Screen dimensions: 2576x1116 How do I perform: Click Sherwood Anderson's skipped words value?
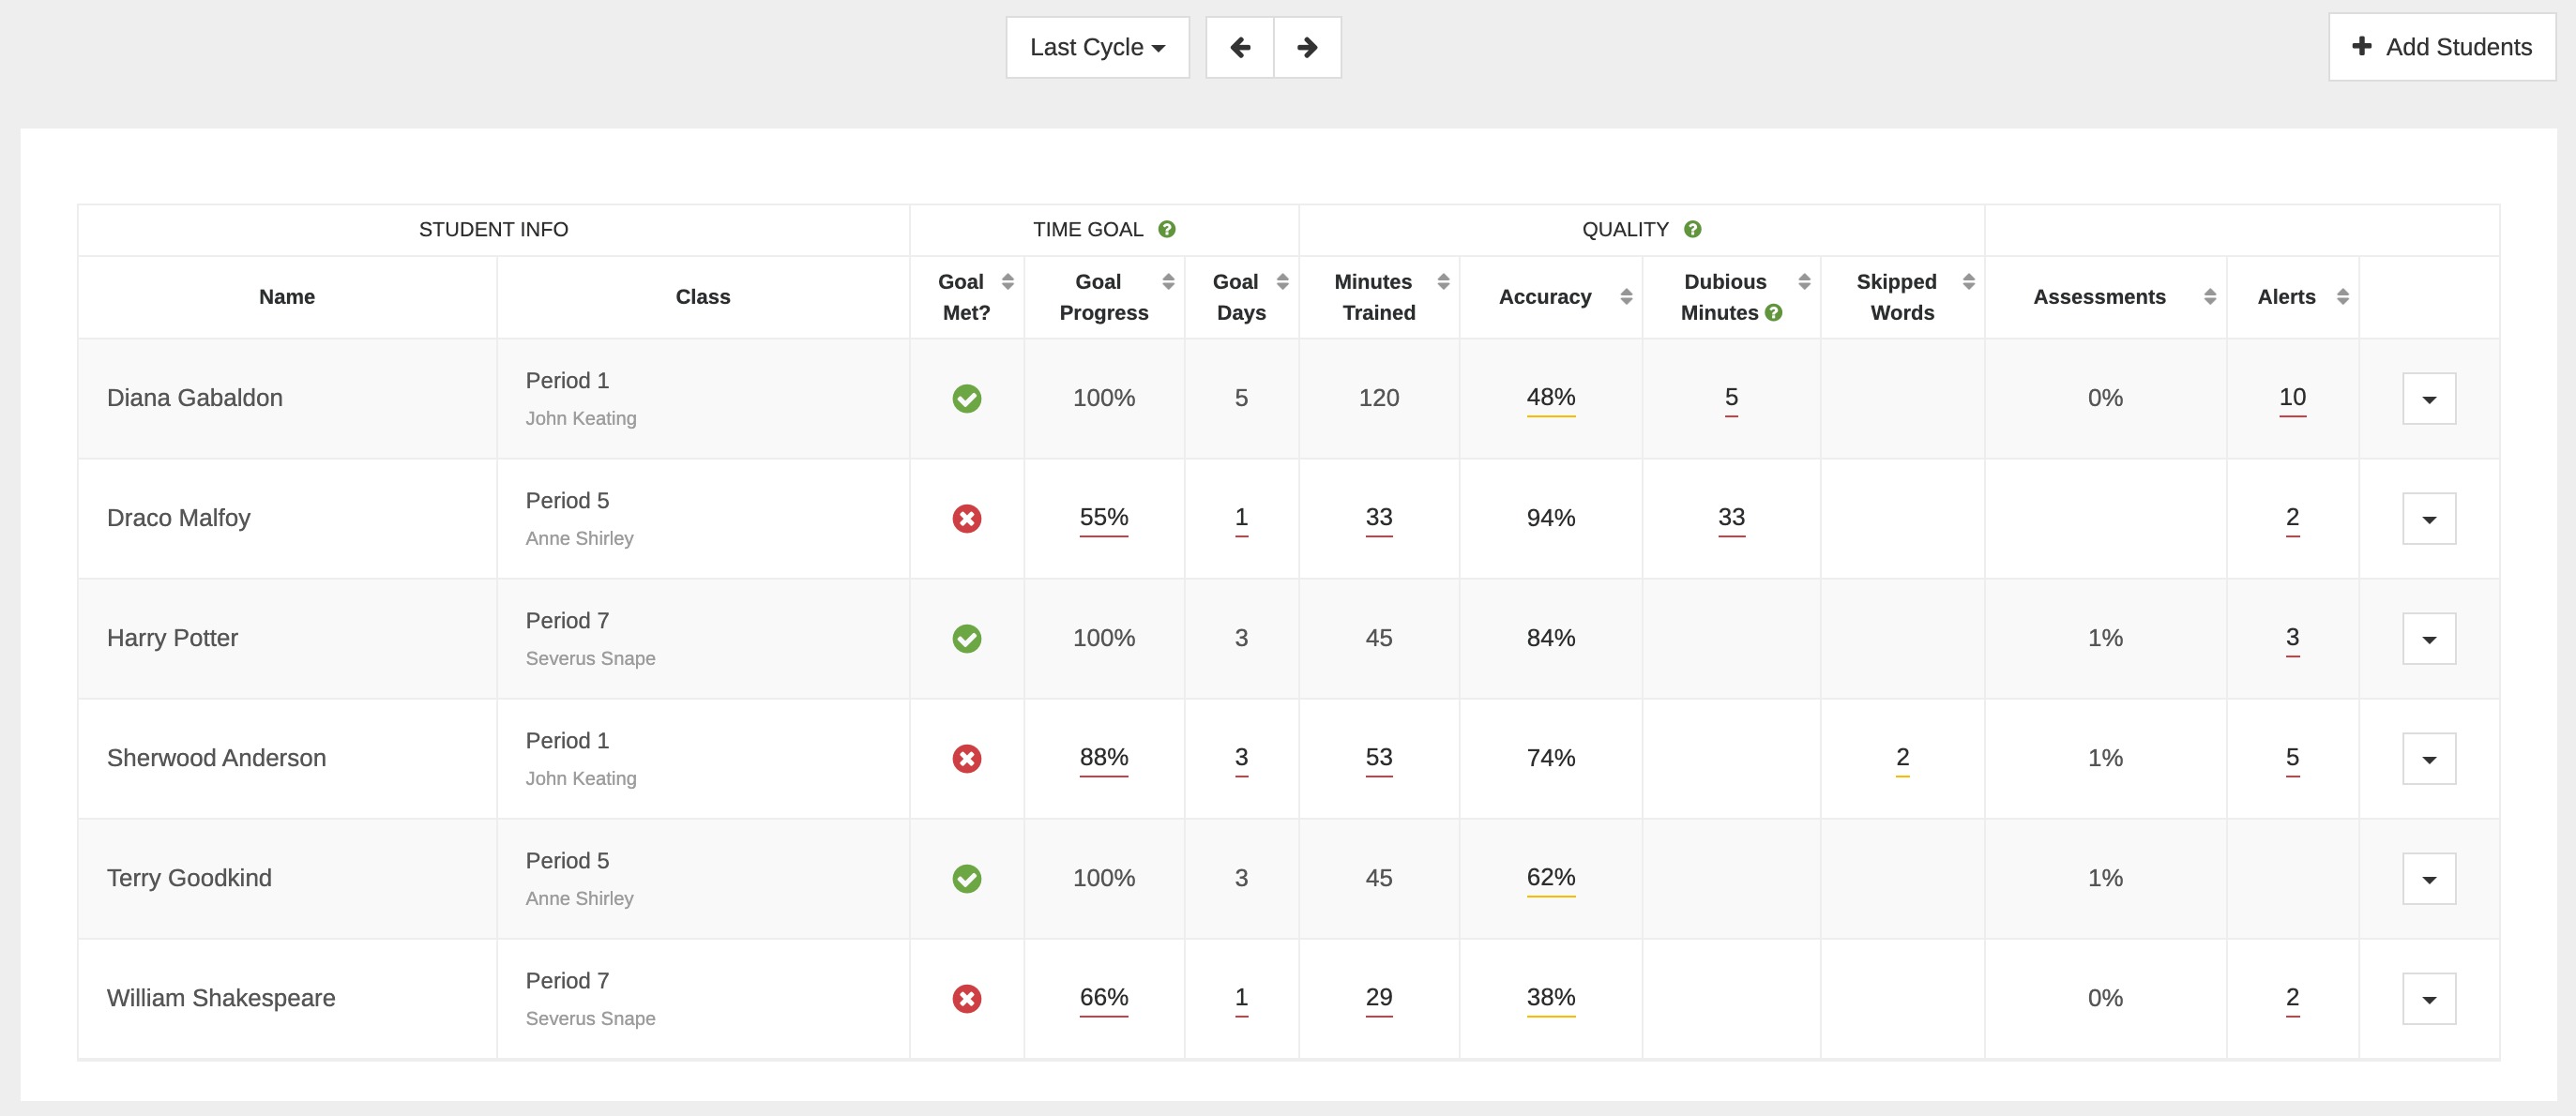pyautogui.click(x=1902, y=757)
